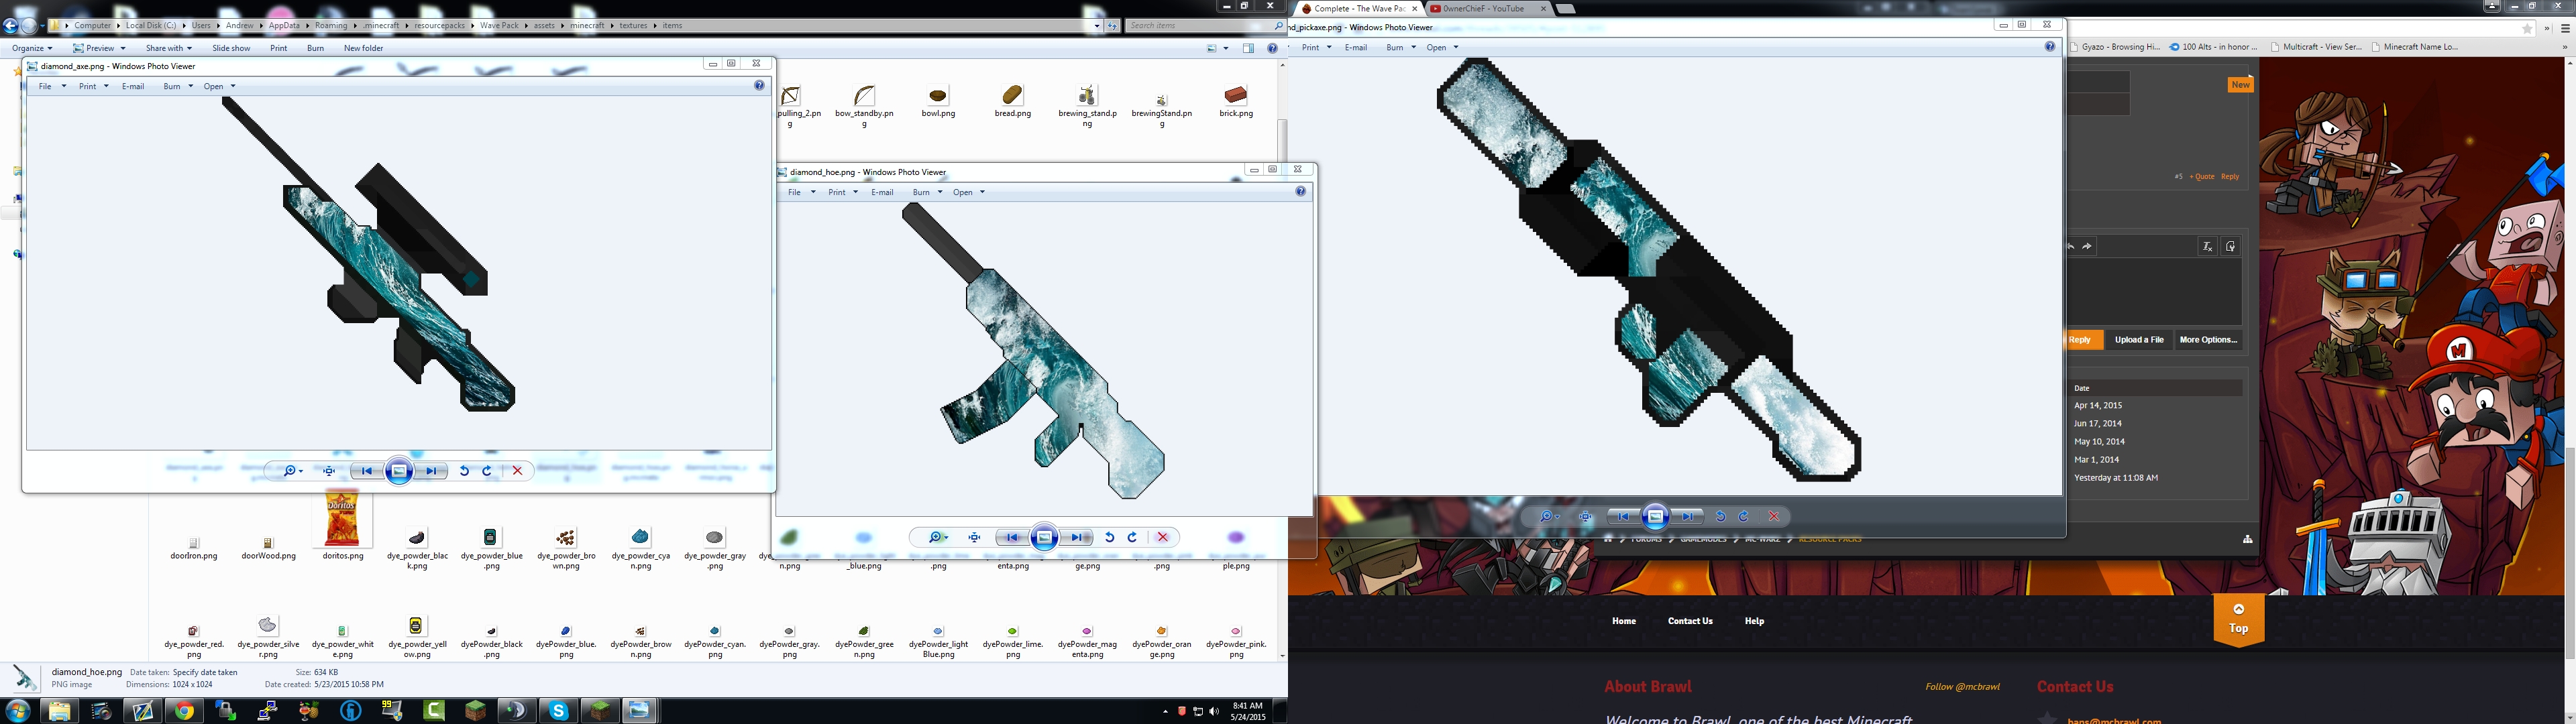This screenshot has height=724, width=2576.
Task: Expand Burn dropdown in diamond_hoe viewer
Action: point(926,192)
